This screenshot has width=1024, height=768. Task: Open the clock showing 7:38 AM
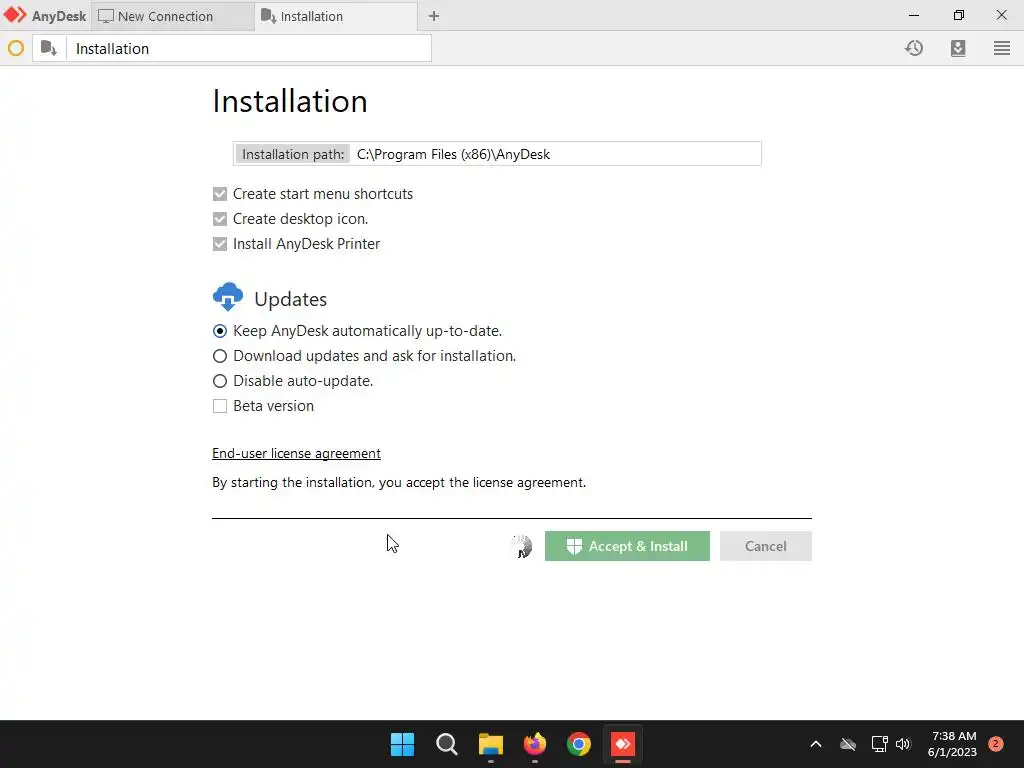(x=952, y=744)
